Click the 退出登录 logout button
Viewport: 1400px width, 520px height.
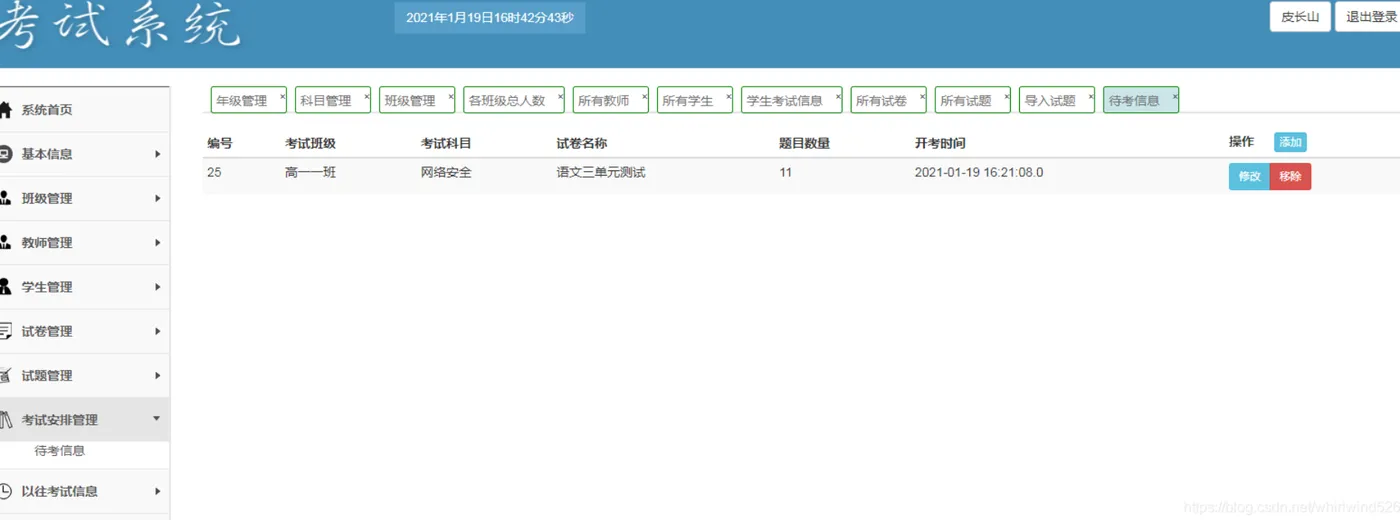[1368, 16]
